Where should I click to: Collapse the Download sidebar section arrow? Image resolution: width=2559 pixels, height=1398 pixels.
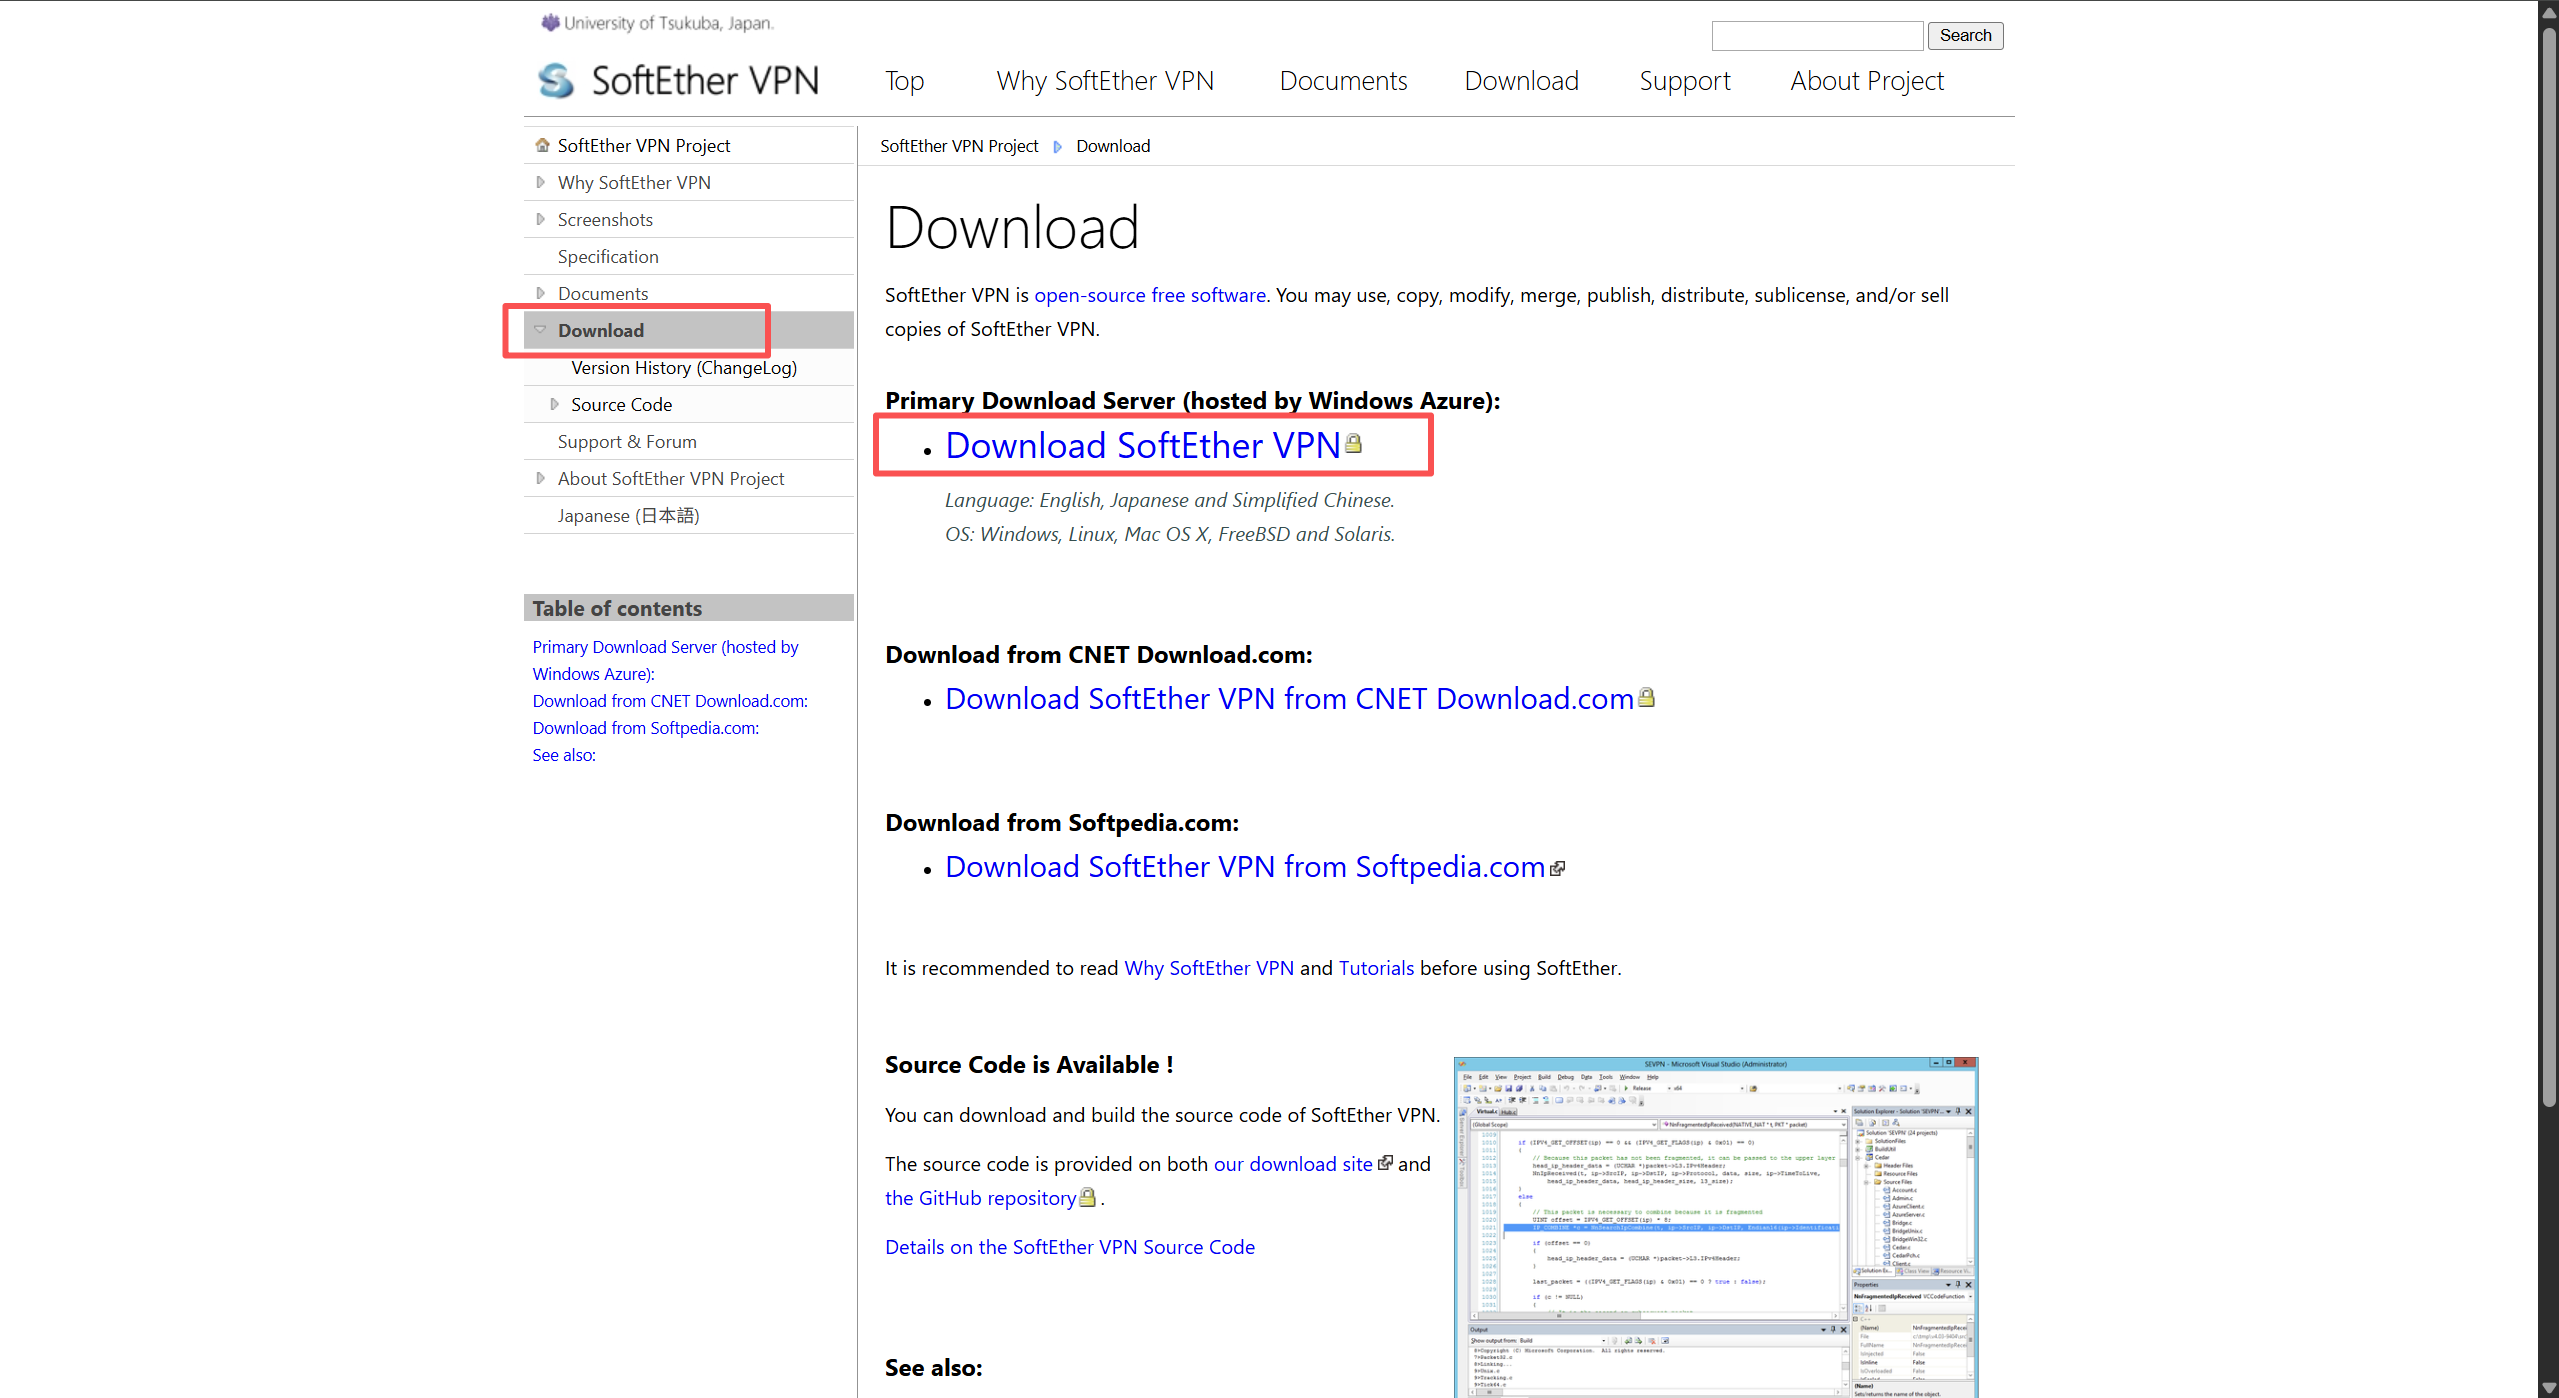540,329
